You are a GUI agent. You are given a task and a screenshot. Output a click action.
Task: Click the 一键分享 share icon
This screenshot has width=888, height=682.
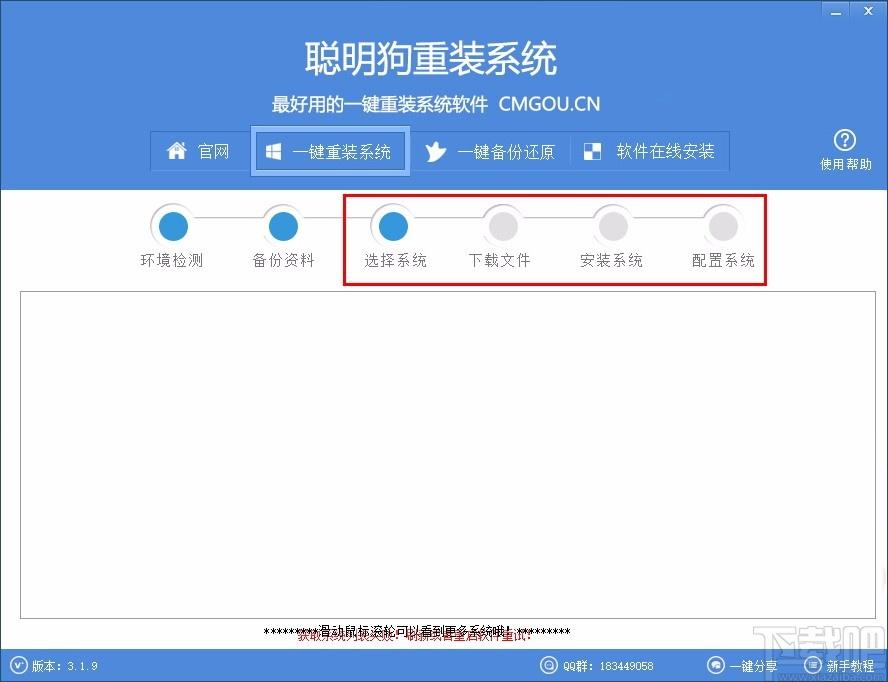click(x=716, y=665)
